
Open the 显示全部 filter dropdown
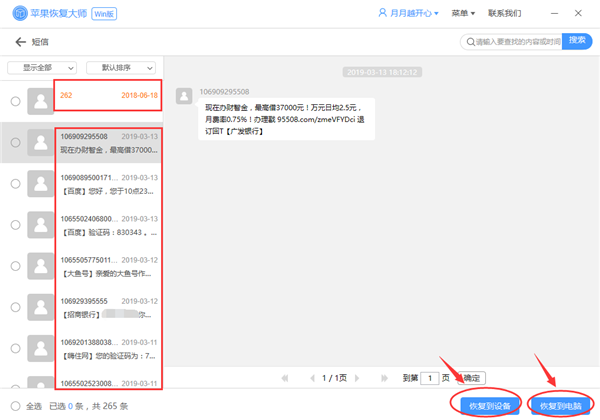[x=42, y=68]
